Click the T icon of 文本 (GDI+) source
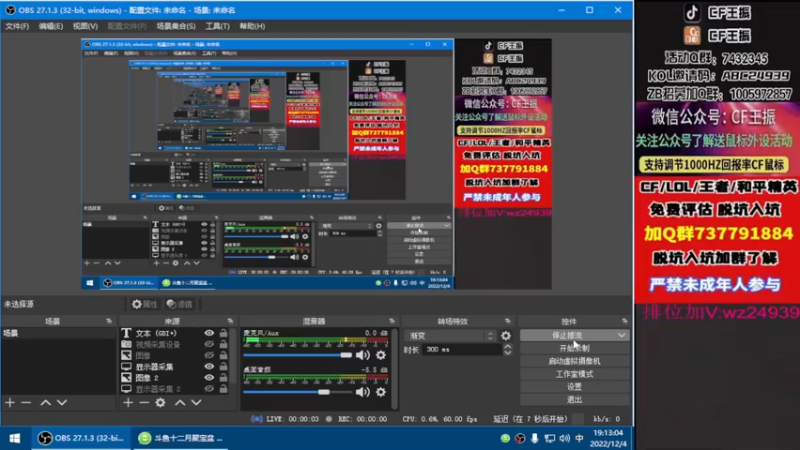800x450 pixels. tap(126, 333)
